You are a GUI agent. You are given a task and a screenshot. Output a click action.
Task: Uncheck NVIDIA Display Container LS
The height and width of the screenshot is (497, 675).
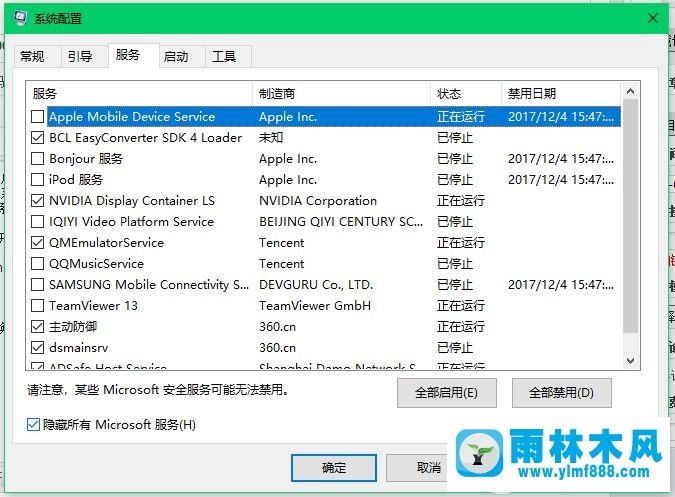37,201
